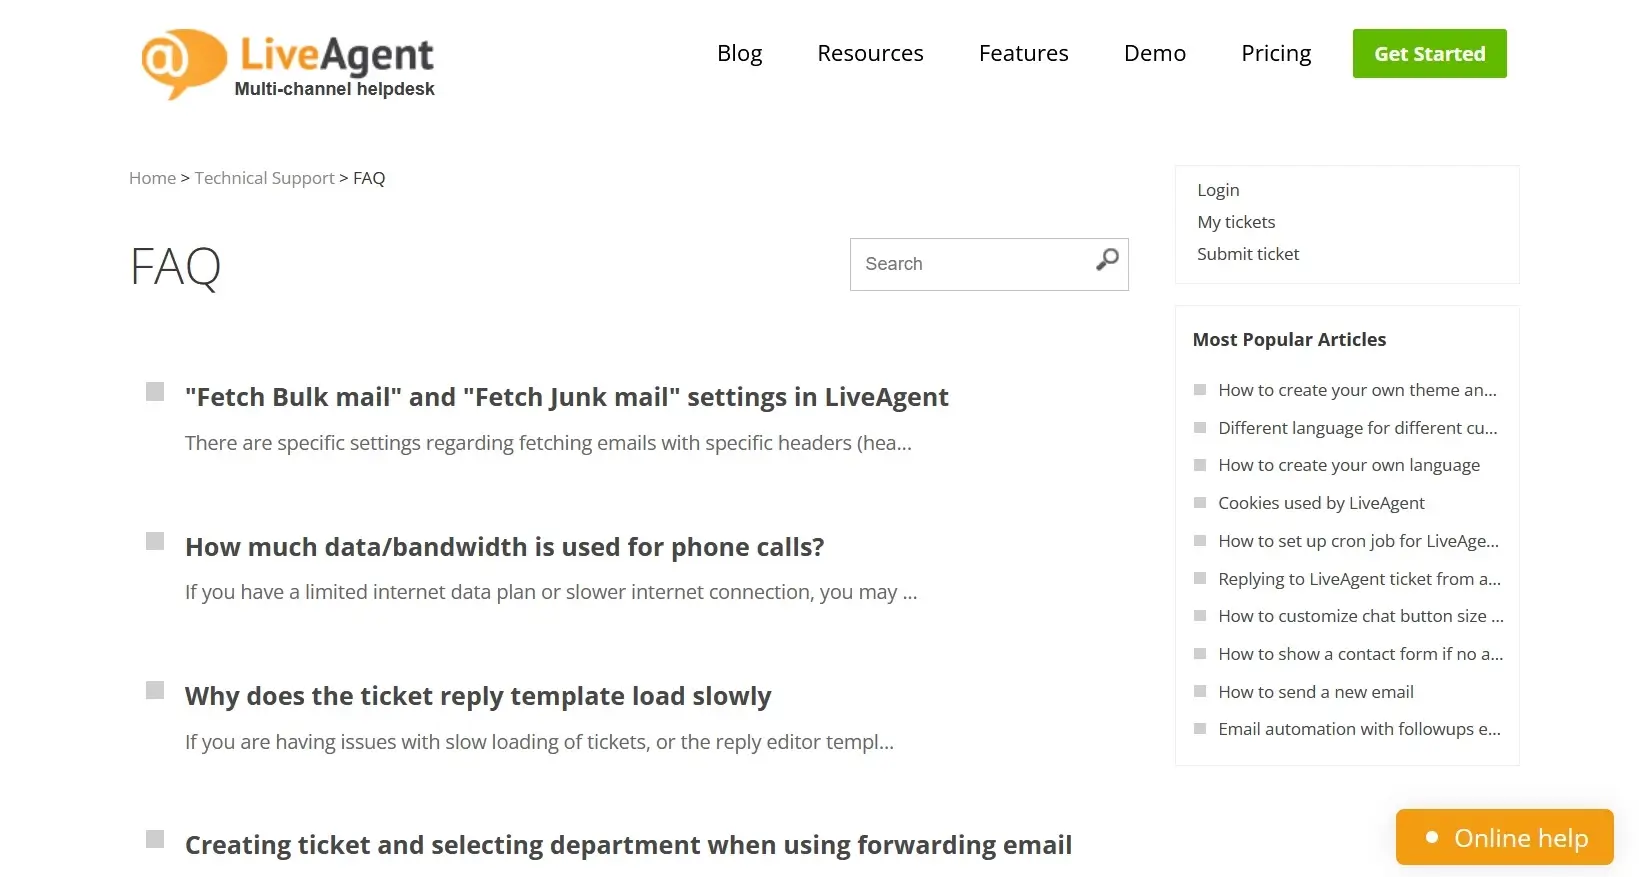Click the square bullet beside ticket reply template article
Image resolution: width=1639 pixels, height=877 pixels.
(155, 691)
